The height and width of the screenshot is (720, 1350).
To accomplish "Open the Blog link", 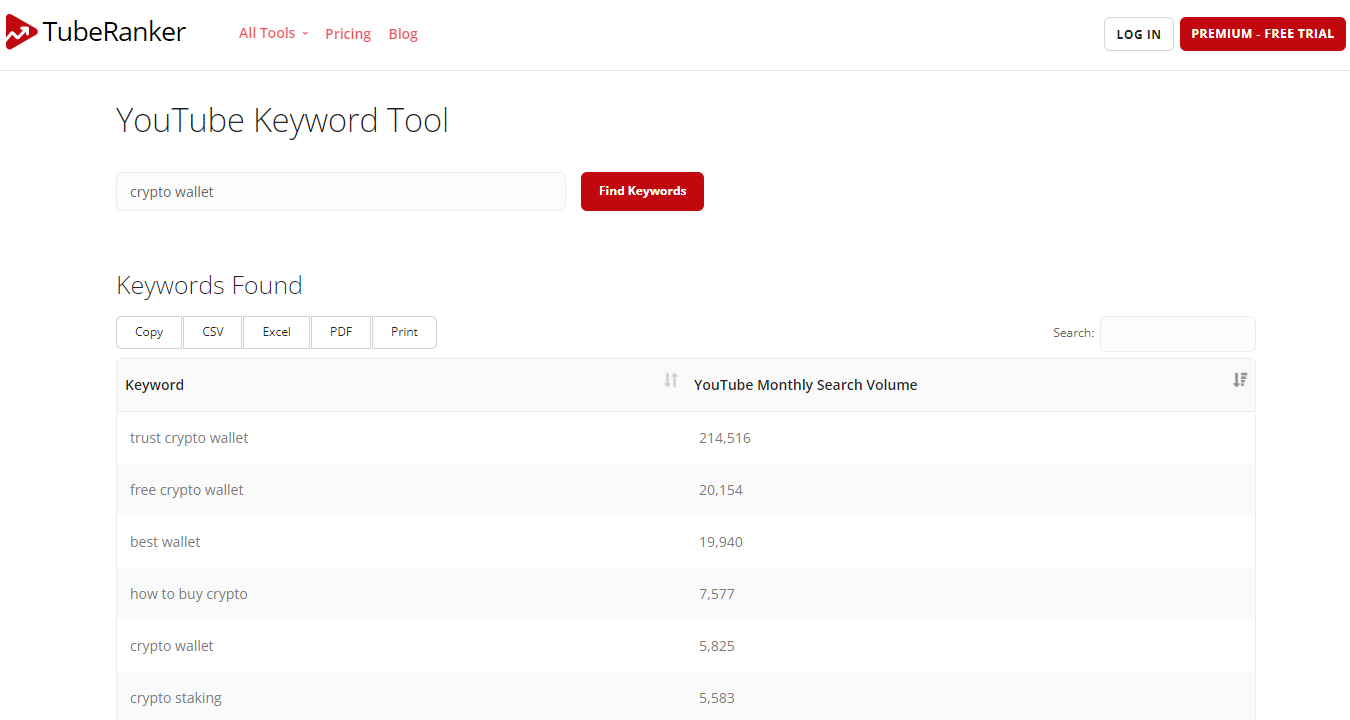I will 403,34.
